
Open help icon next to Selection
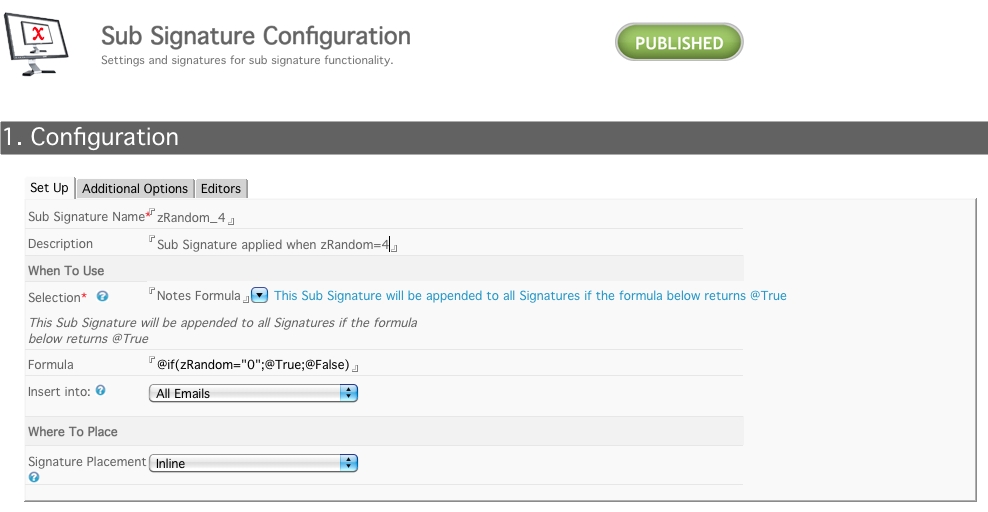(x=102, y=296)
